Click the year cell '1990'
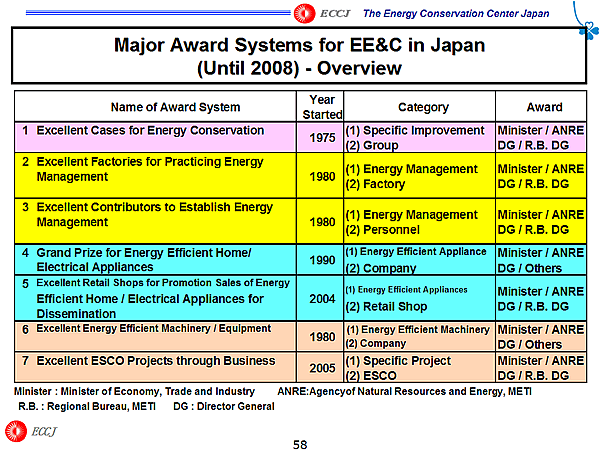The image size is (600, 450). [x=322, y=260]
